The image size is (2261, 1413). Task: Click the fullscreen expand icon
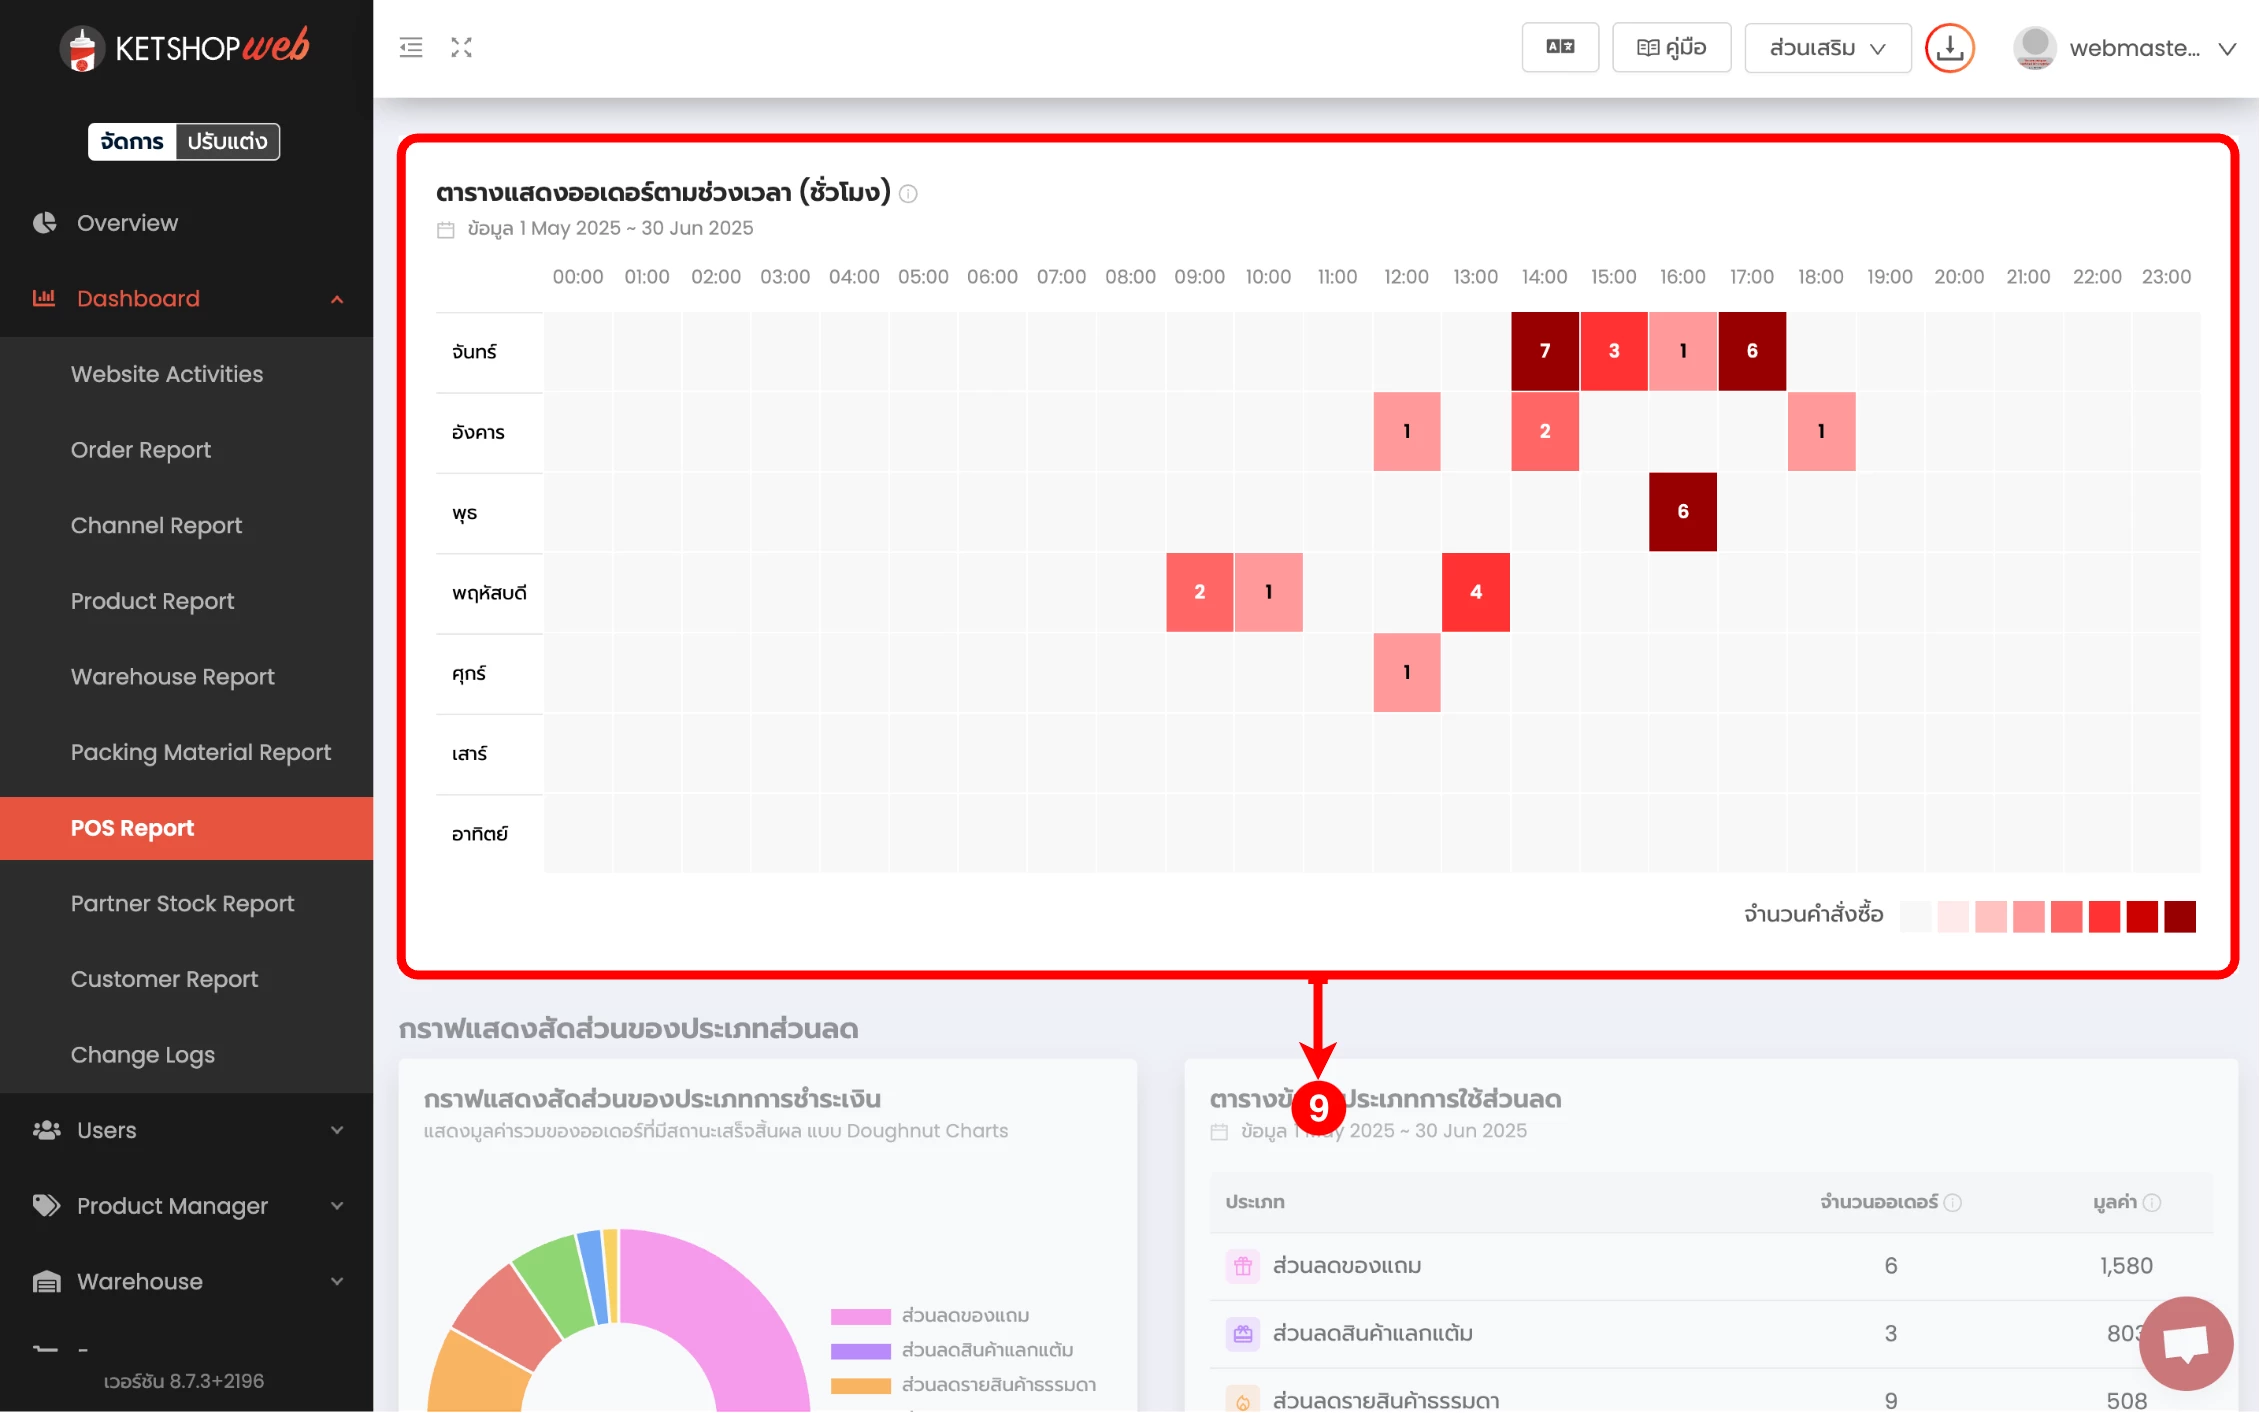point(461,47)
